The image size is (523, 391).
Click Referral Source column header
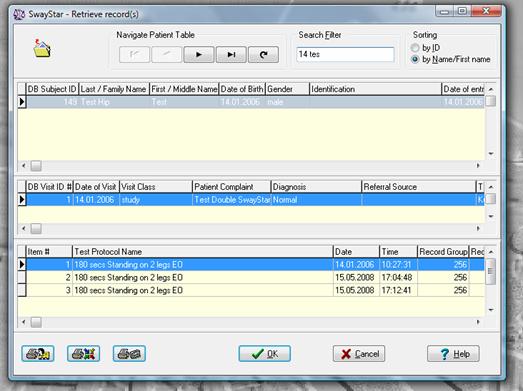point(419,187)
